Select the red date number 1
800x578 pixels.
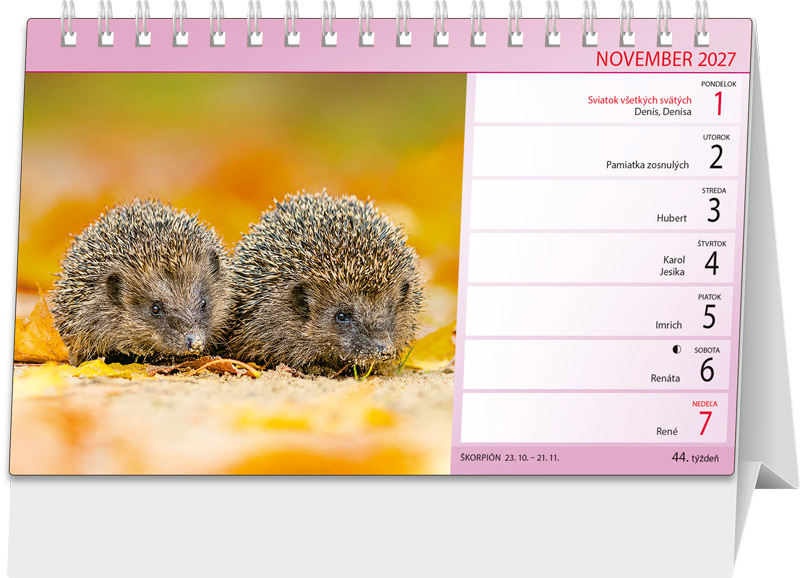point(718,104)
